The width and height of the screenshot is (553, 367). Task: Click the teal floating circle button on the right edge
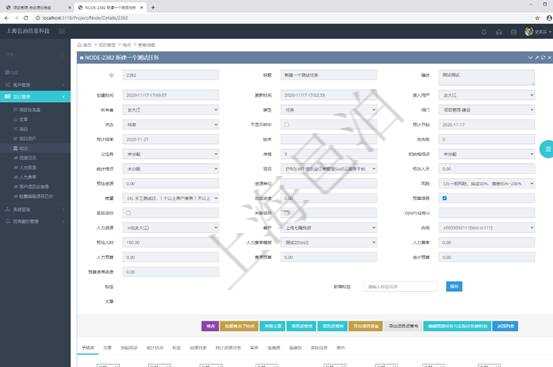click(547, 149)
